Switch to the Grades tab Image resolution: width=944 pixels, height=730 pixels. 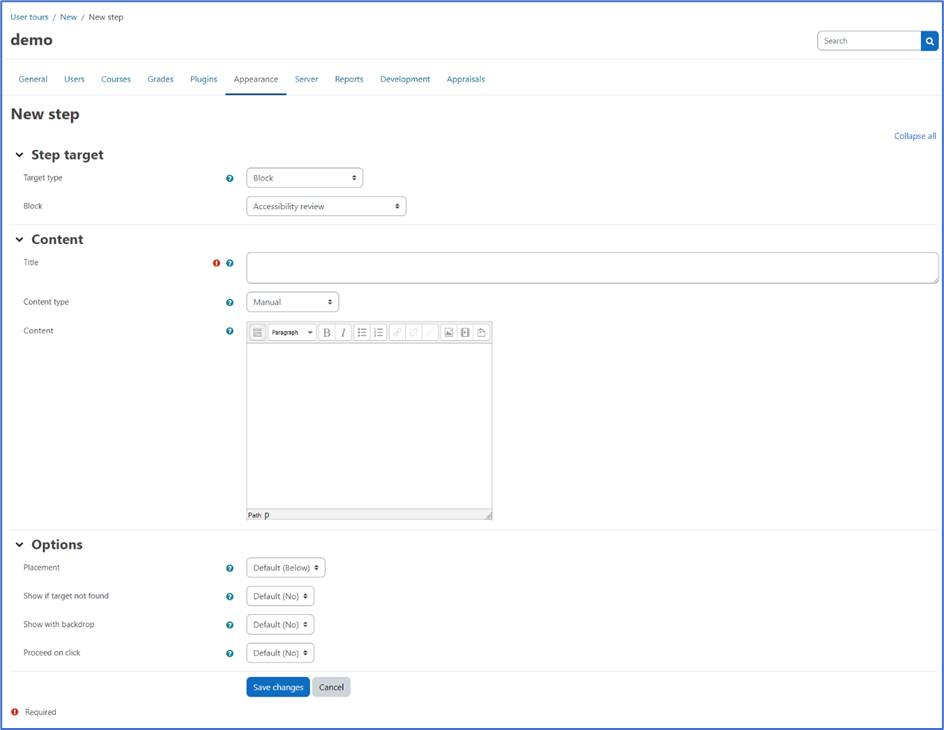[160, 79]
